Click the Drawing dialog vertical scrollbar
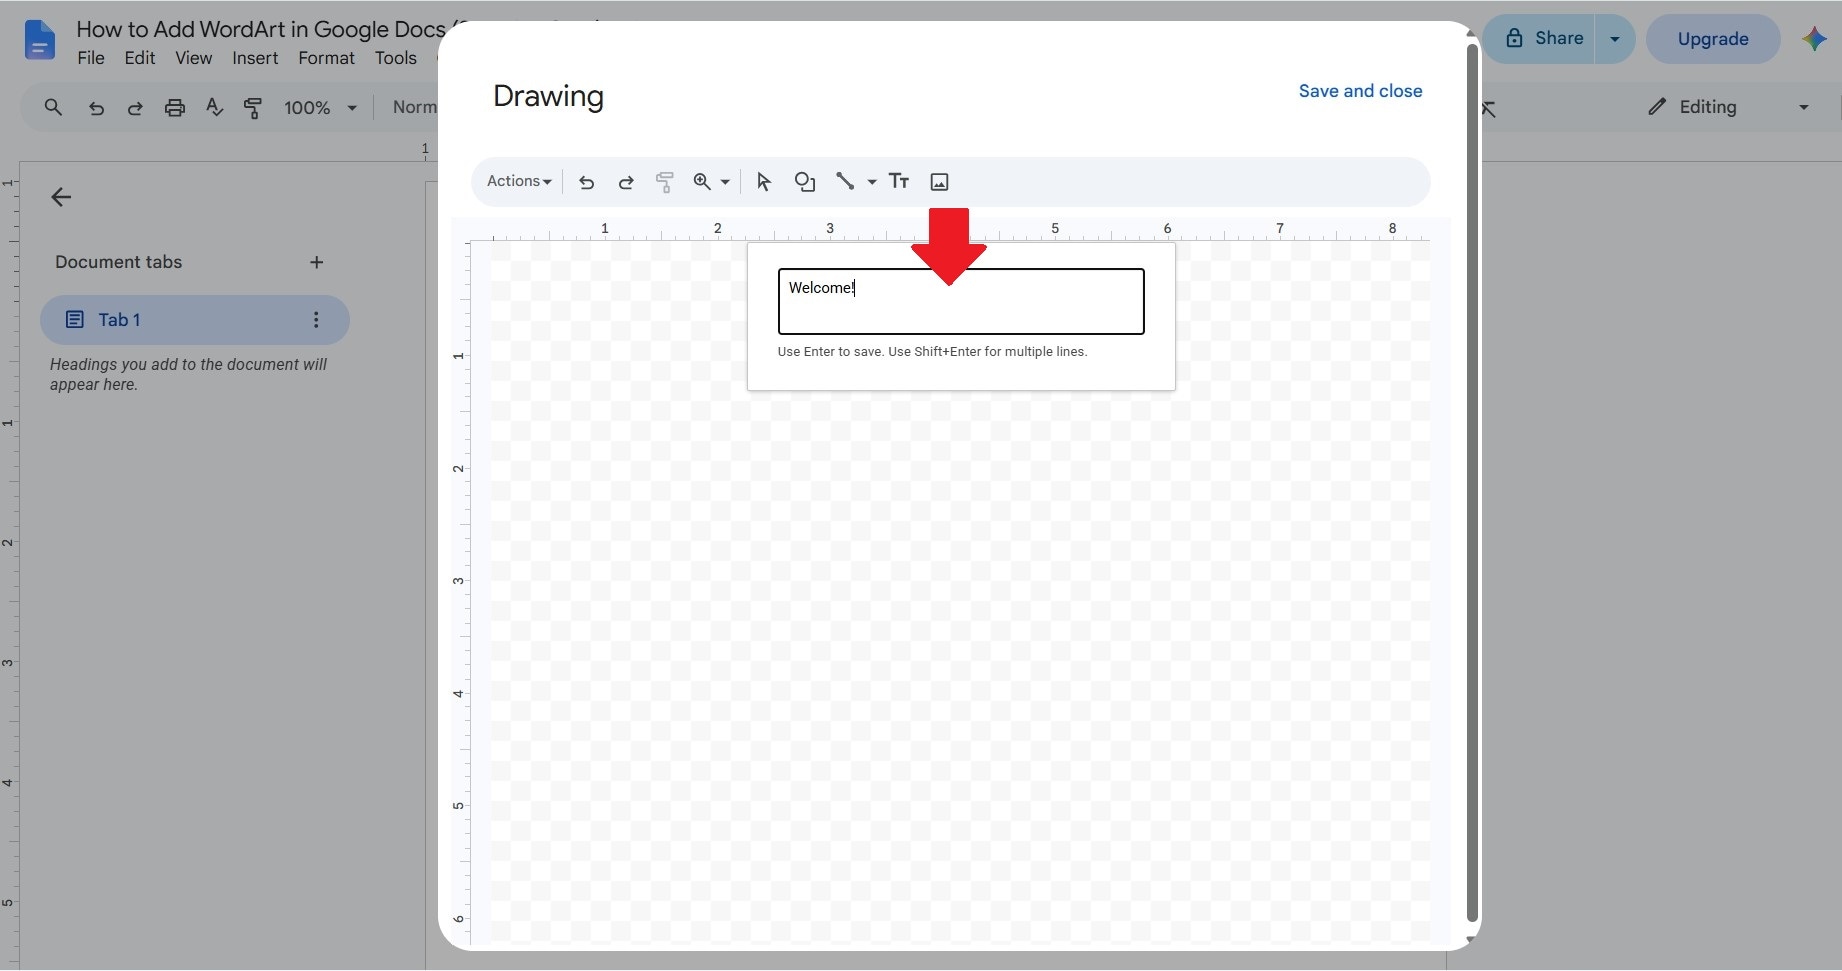 pos(1471,482)
